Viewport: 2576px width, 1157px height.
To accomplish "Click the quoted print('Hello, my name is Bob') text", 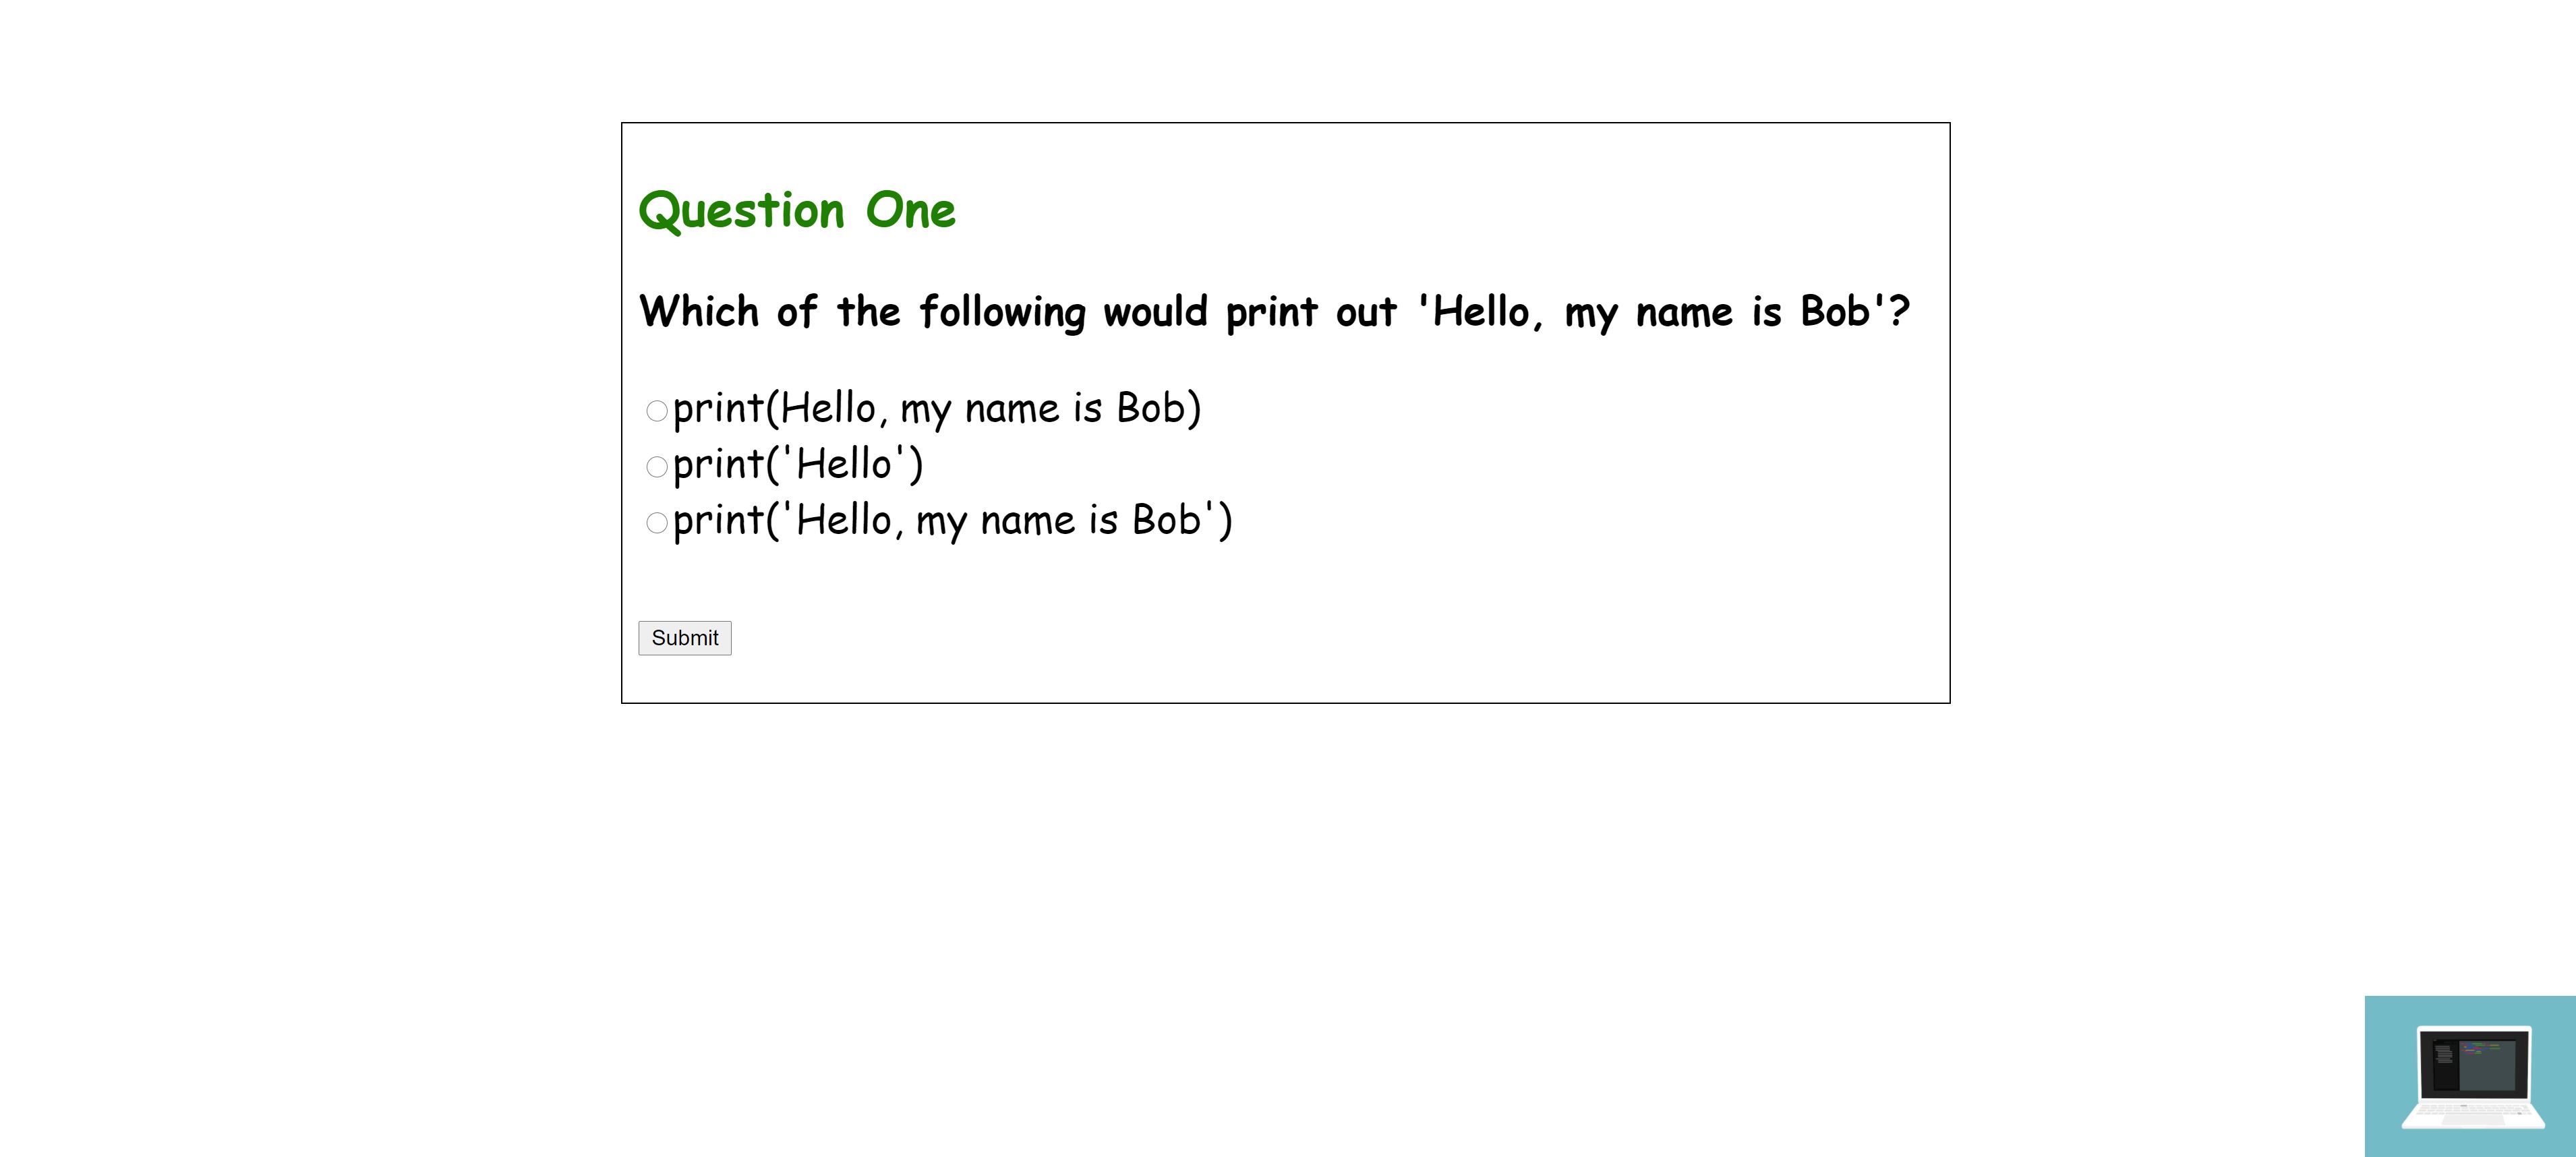I will (952, 521).
